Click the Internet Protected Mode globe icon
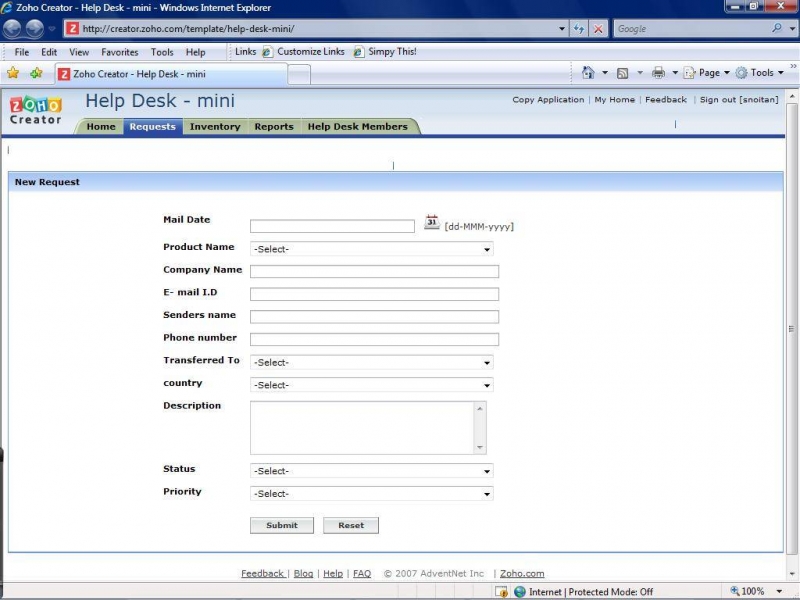The width and height of the screenshot is (800, 600). click(521, 591)
